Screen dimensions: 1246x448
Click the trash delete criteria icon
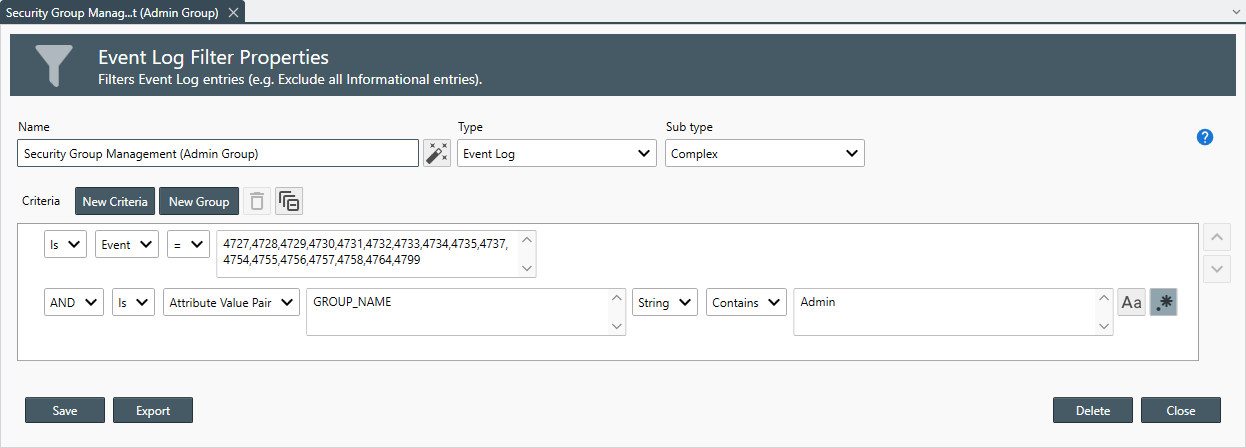[x=257, y=202]
